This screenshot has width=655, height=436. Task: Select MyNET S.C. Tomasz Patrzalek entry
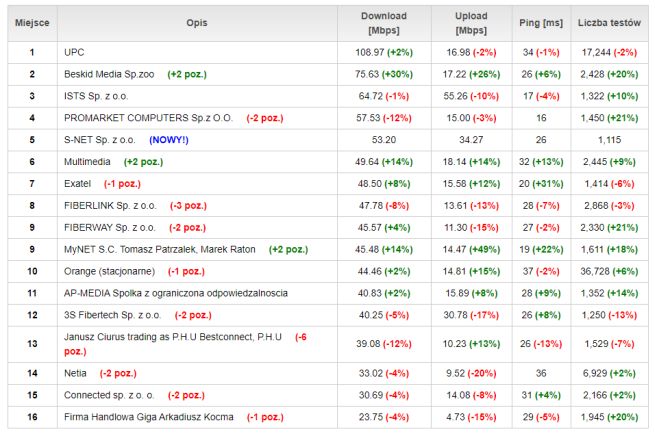161,248
